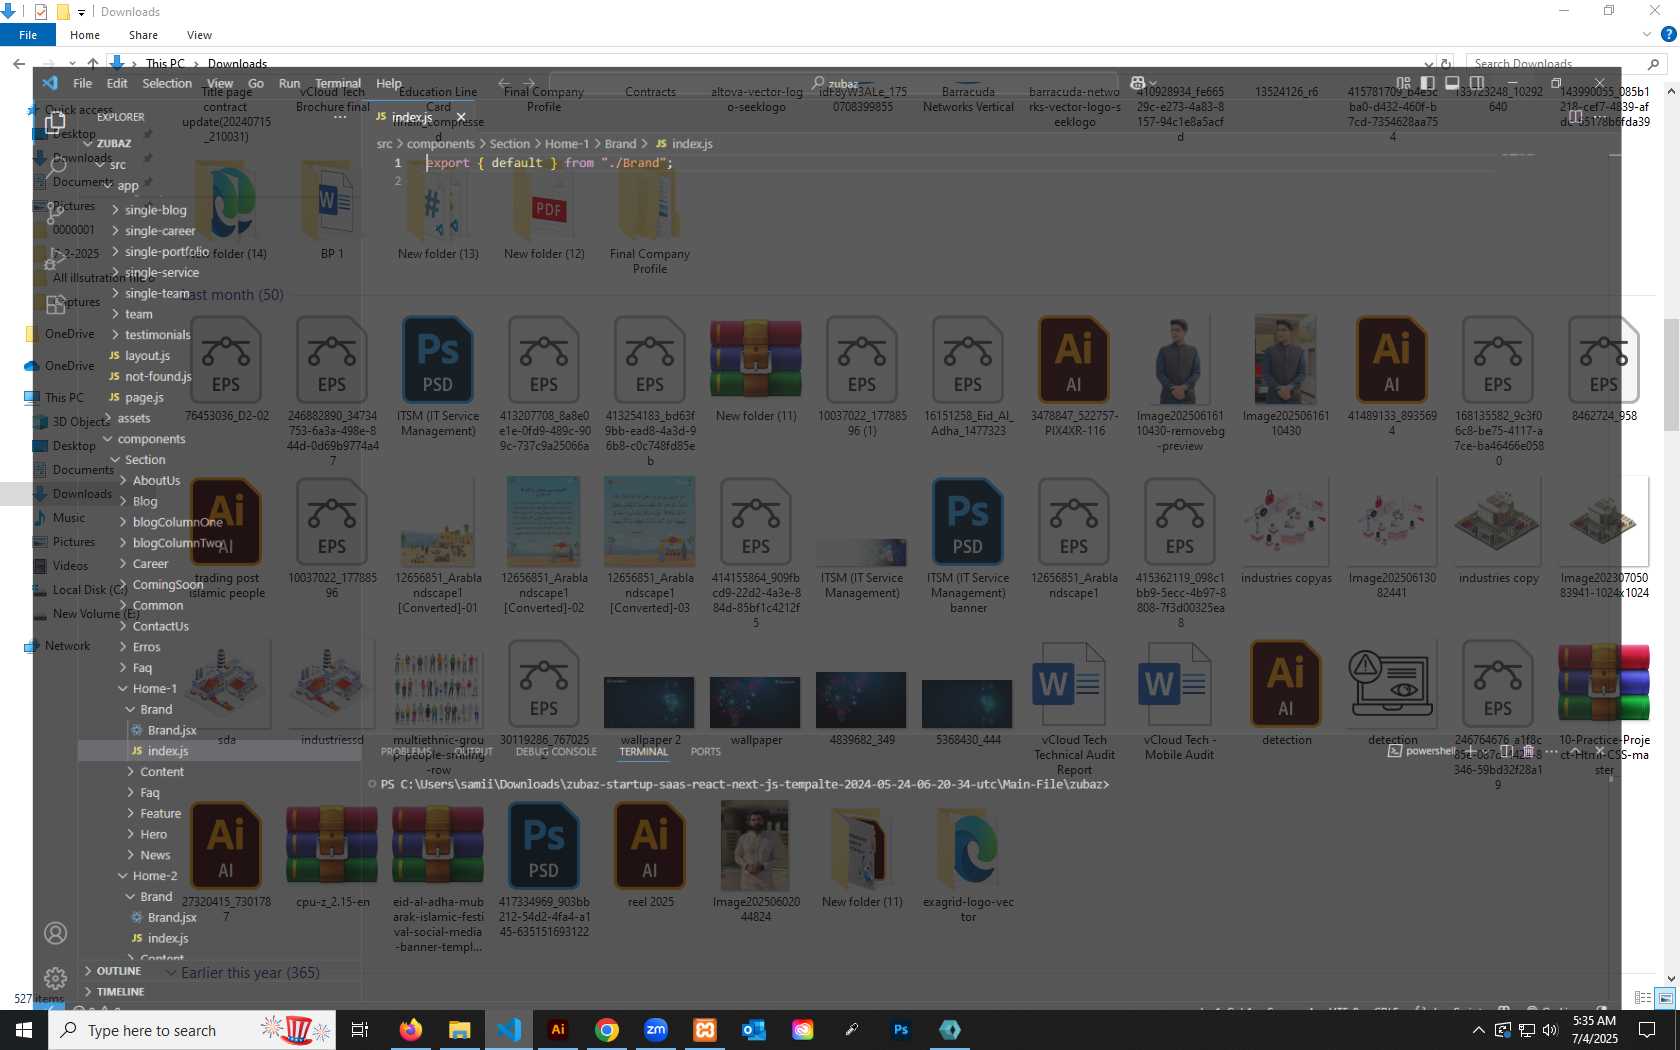Click Search Downloads box in File Explorer
This screenshot has height=1050, width=1680.
pos(1565,64)
